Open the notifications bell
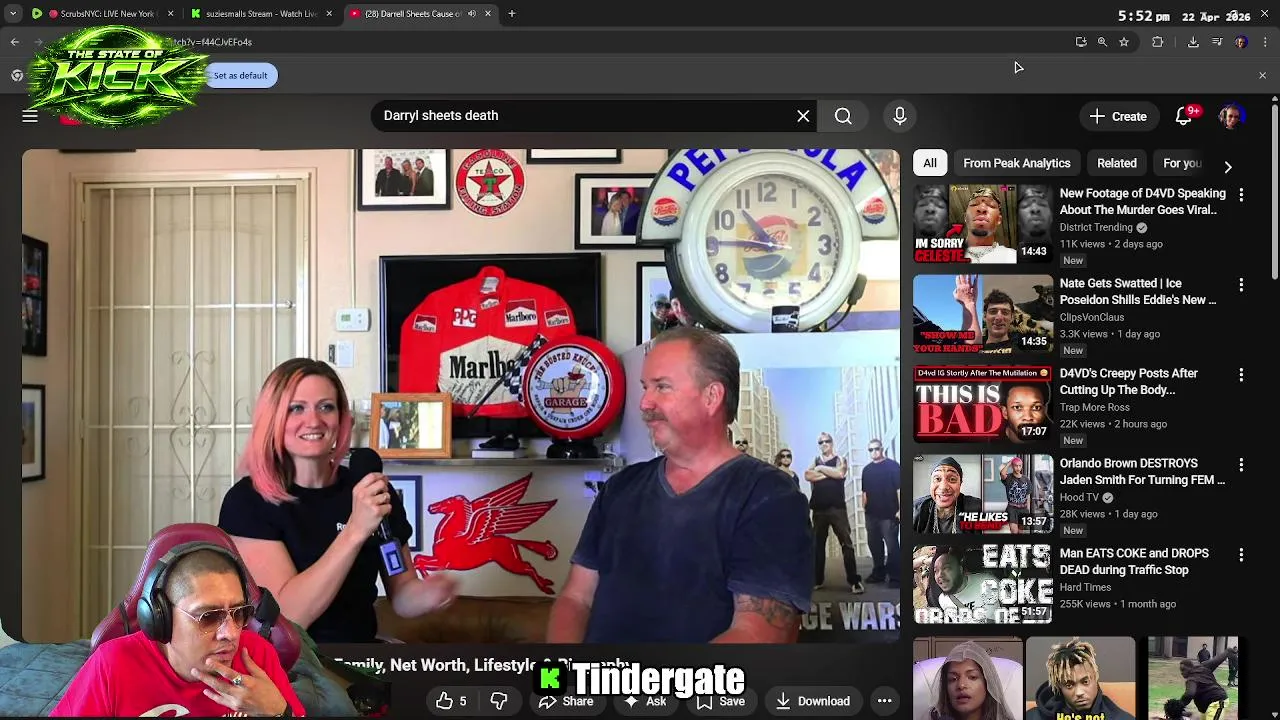 pos(1184,116)
